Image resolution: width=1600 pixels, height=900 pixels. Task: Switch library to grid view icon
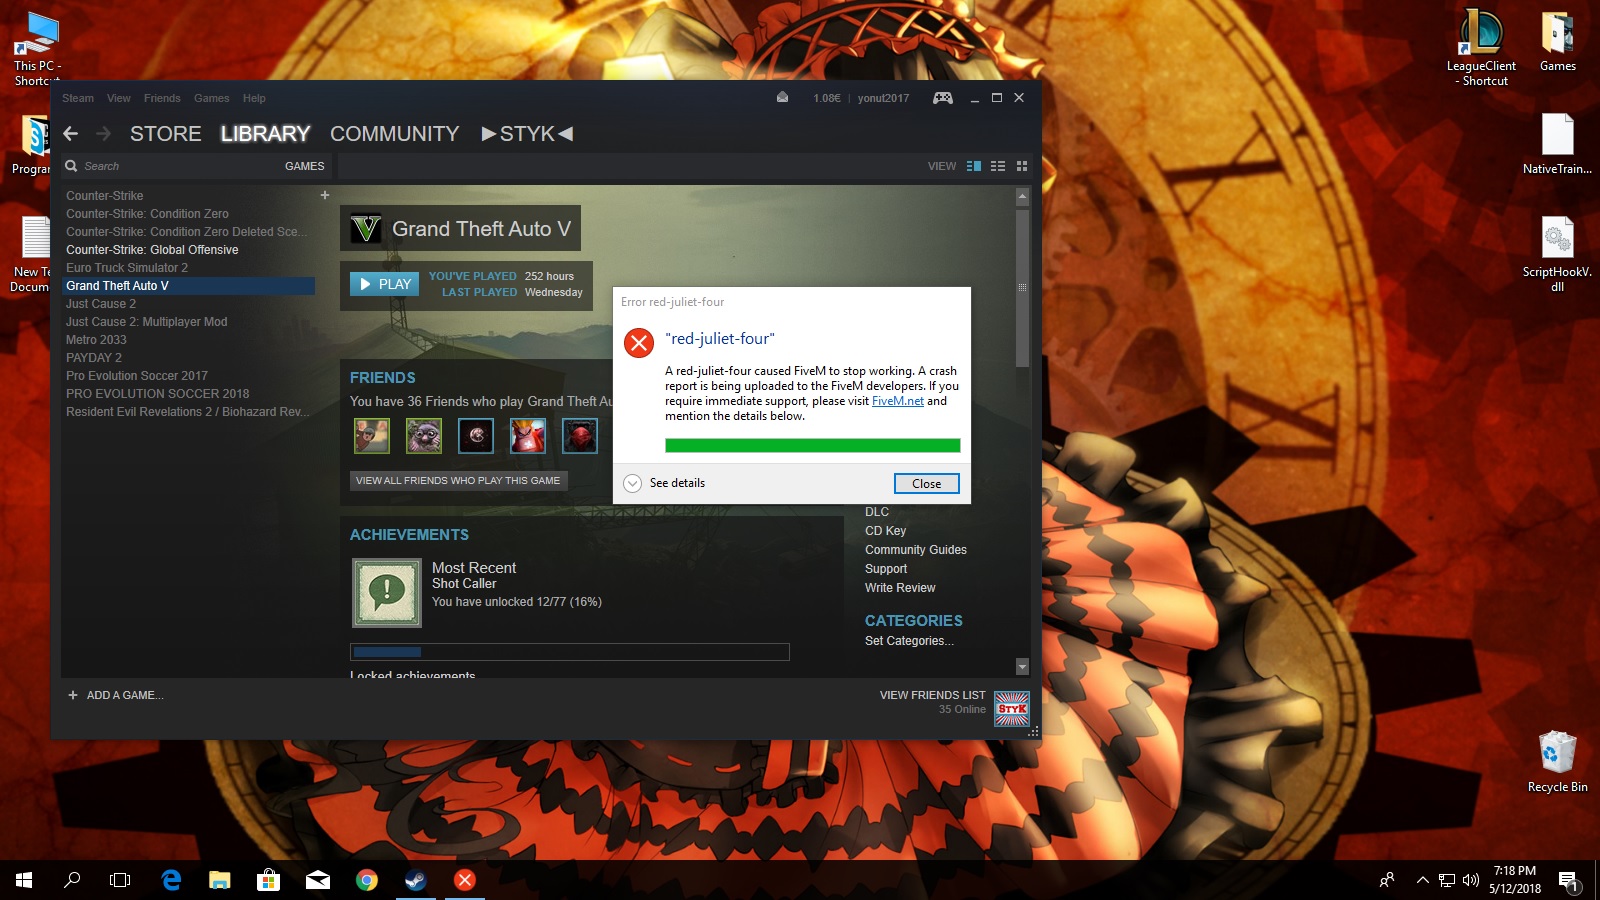pos(1022,166)
